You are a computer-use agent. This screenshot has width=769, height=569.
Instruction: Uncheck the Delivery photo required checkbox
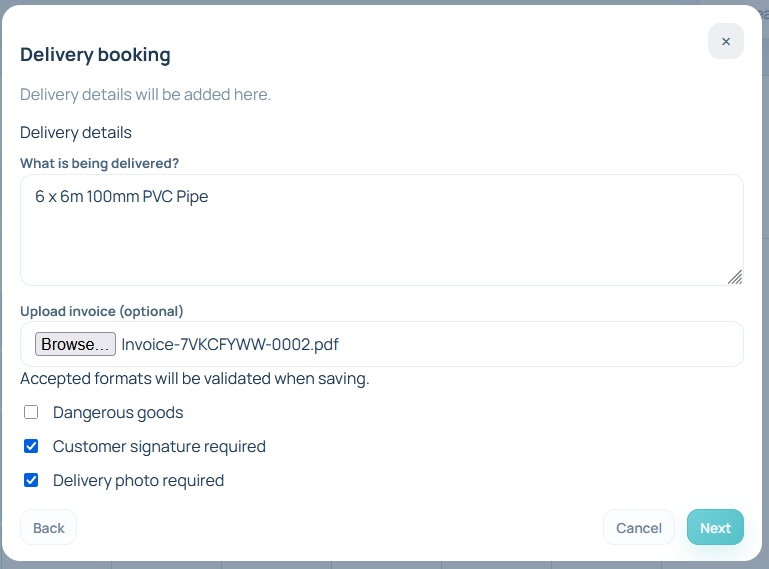coord(31,480)
